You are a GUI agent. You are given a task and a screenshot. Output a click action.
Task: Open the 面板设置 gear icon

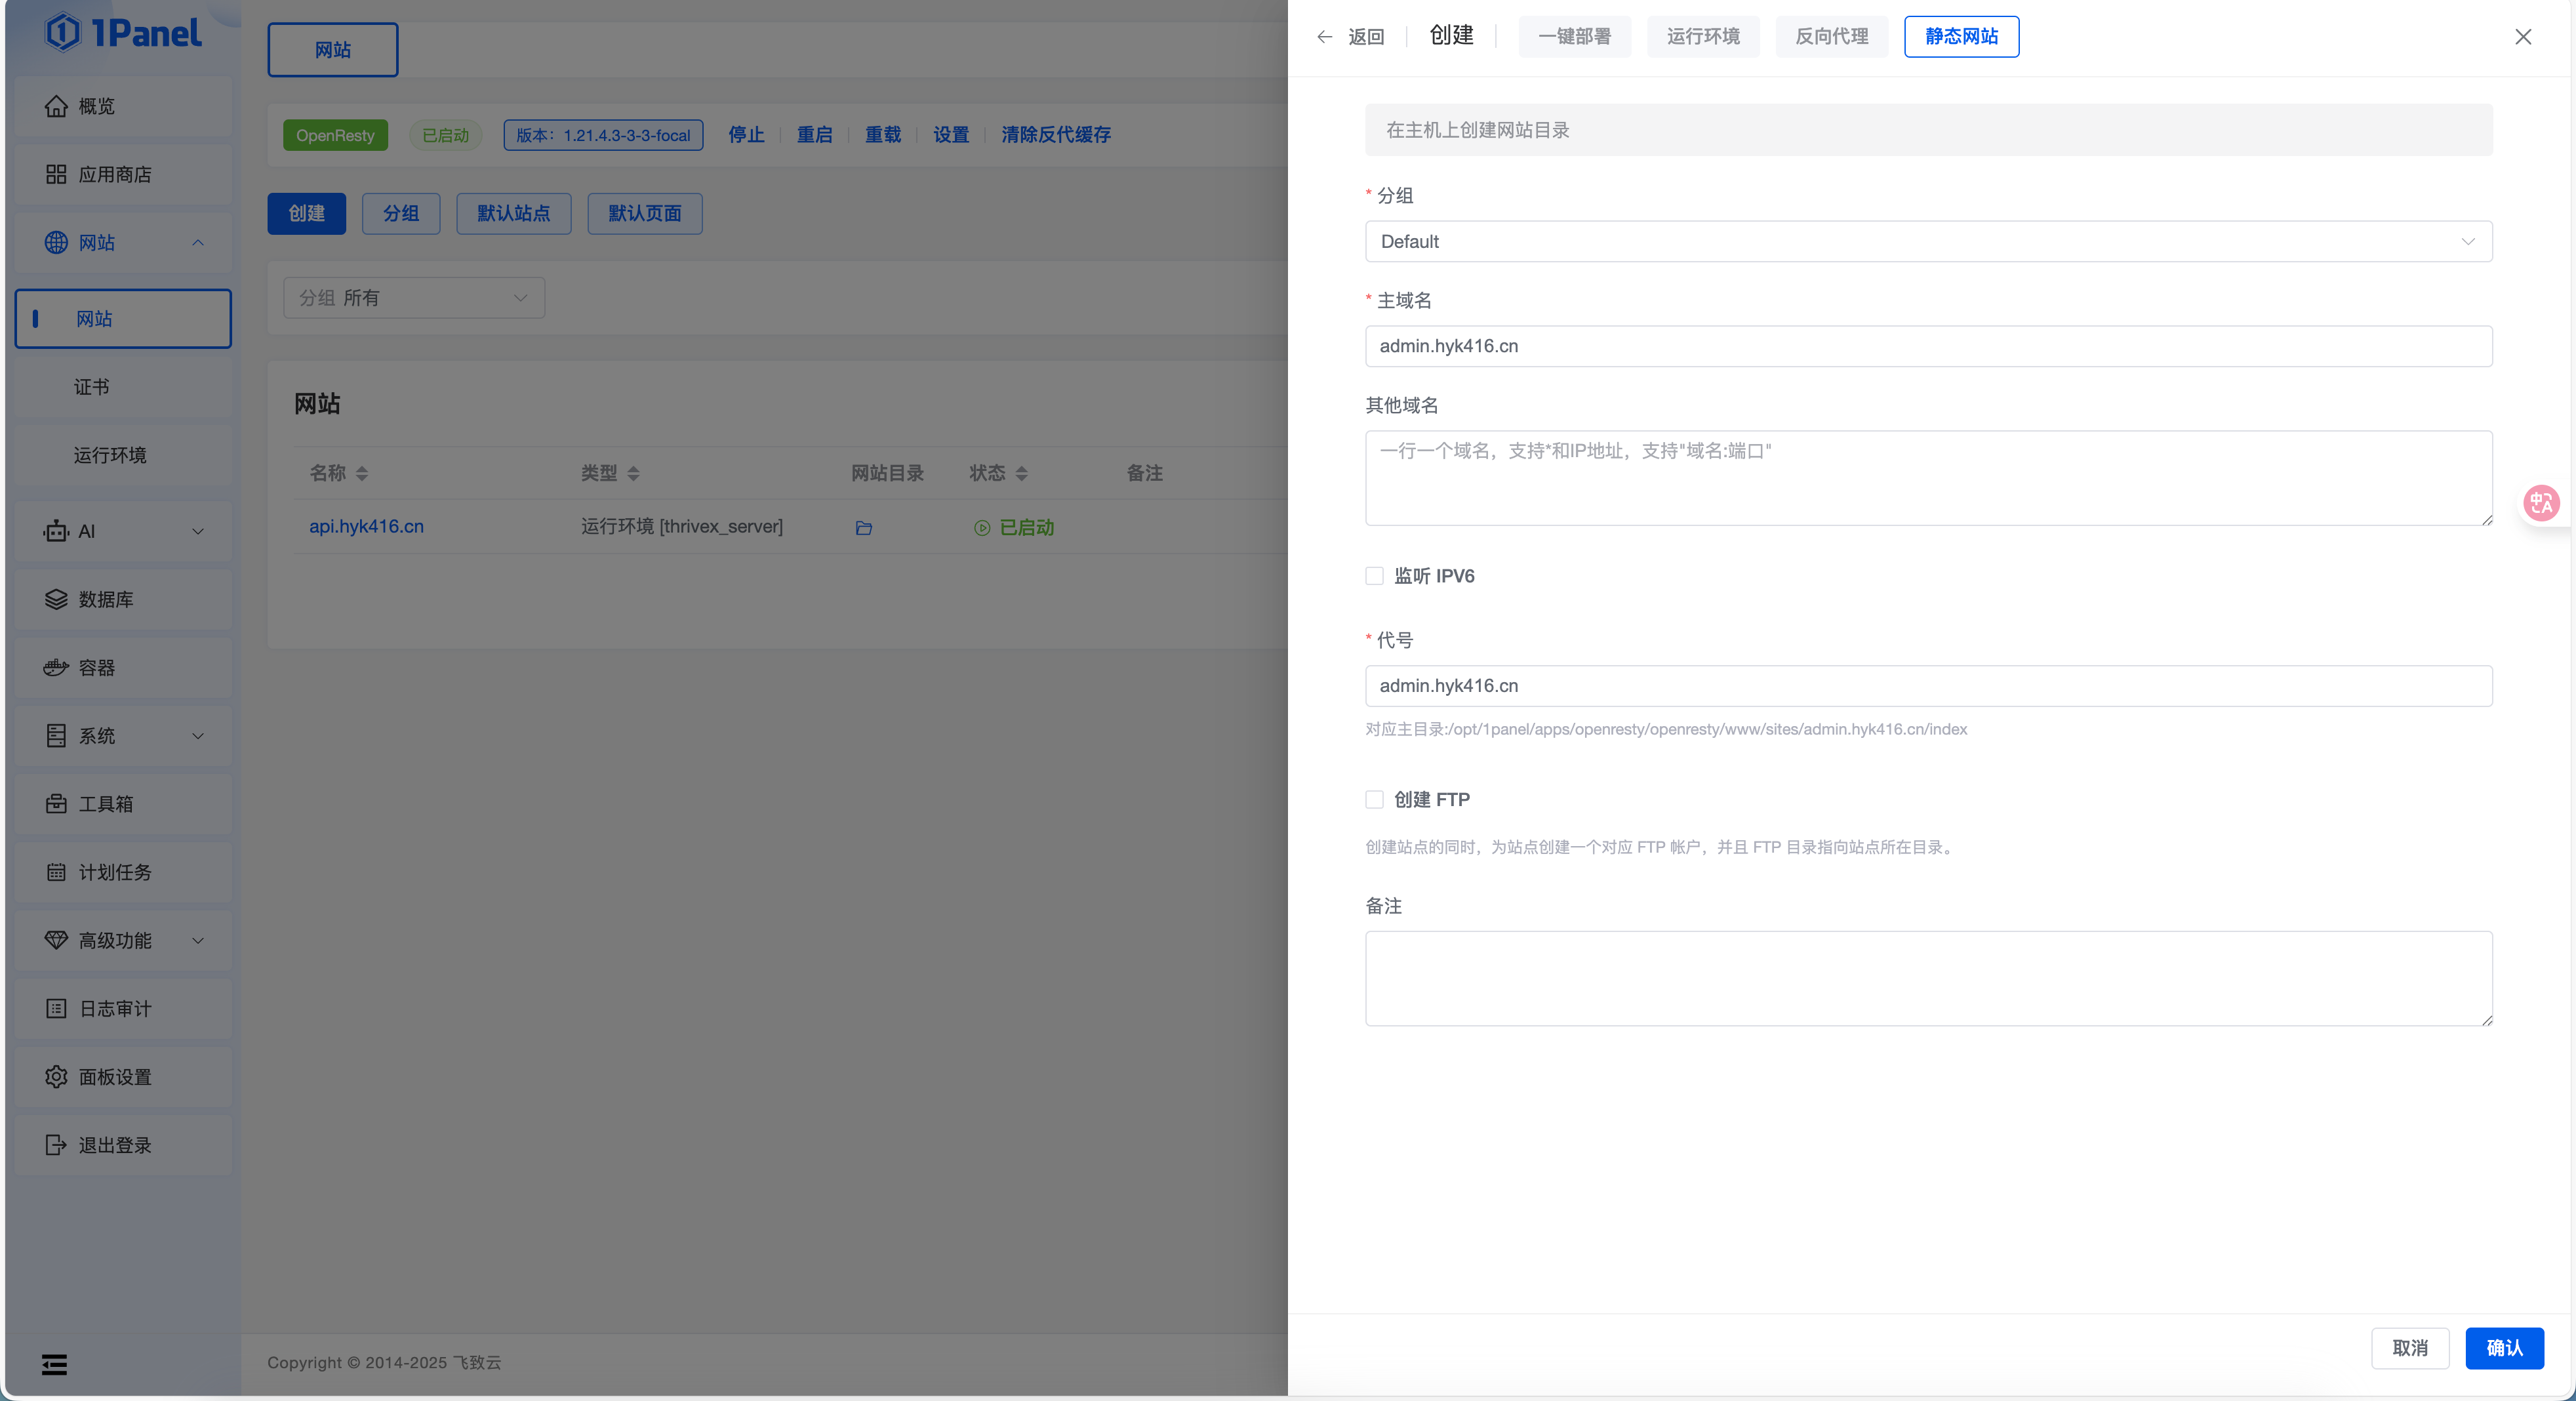point(56,1077)
